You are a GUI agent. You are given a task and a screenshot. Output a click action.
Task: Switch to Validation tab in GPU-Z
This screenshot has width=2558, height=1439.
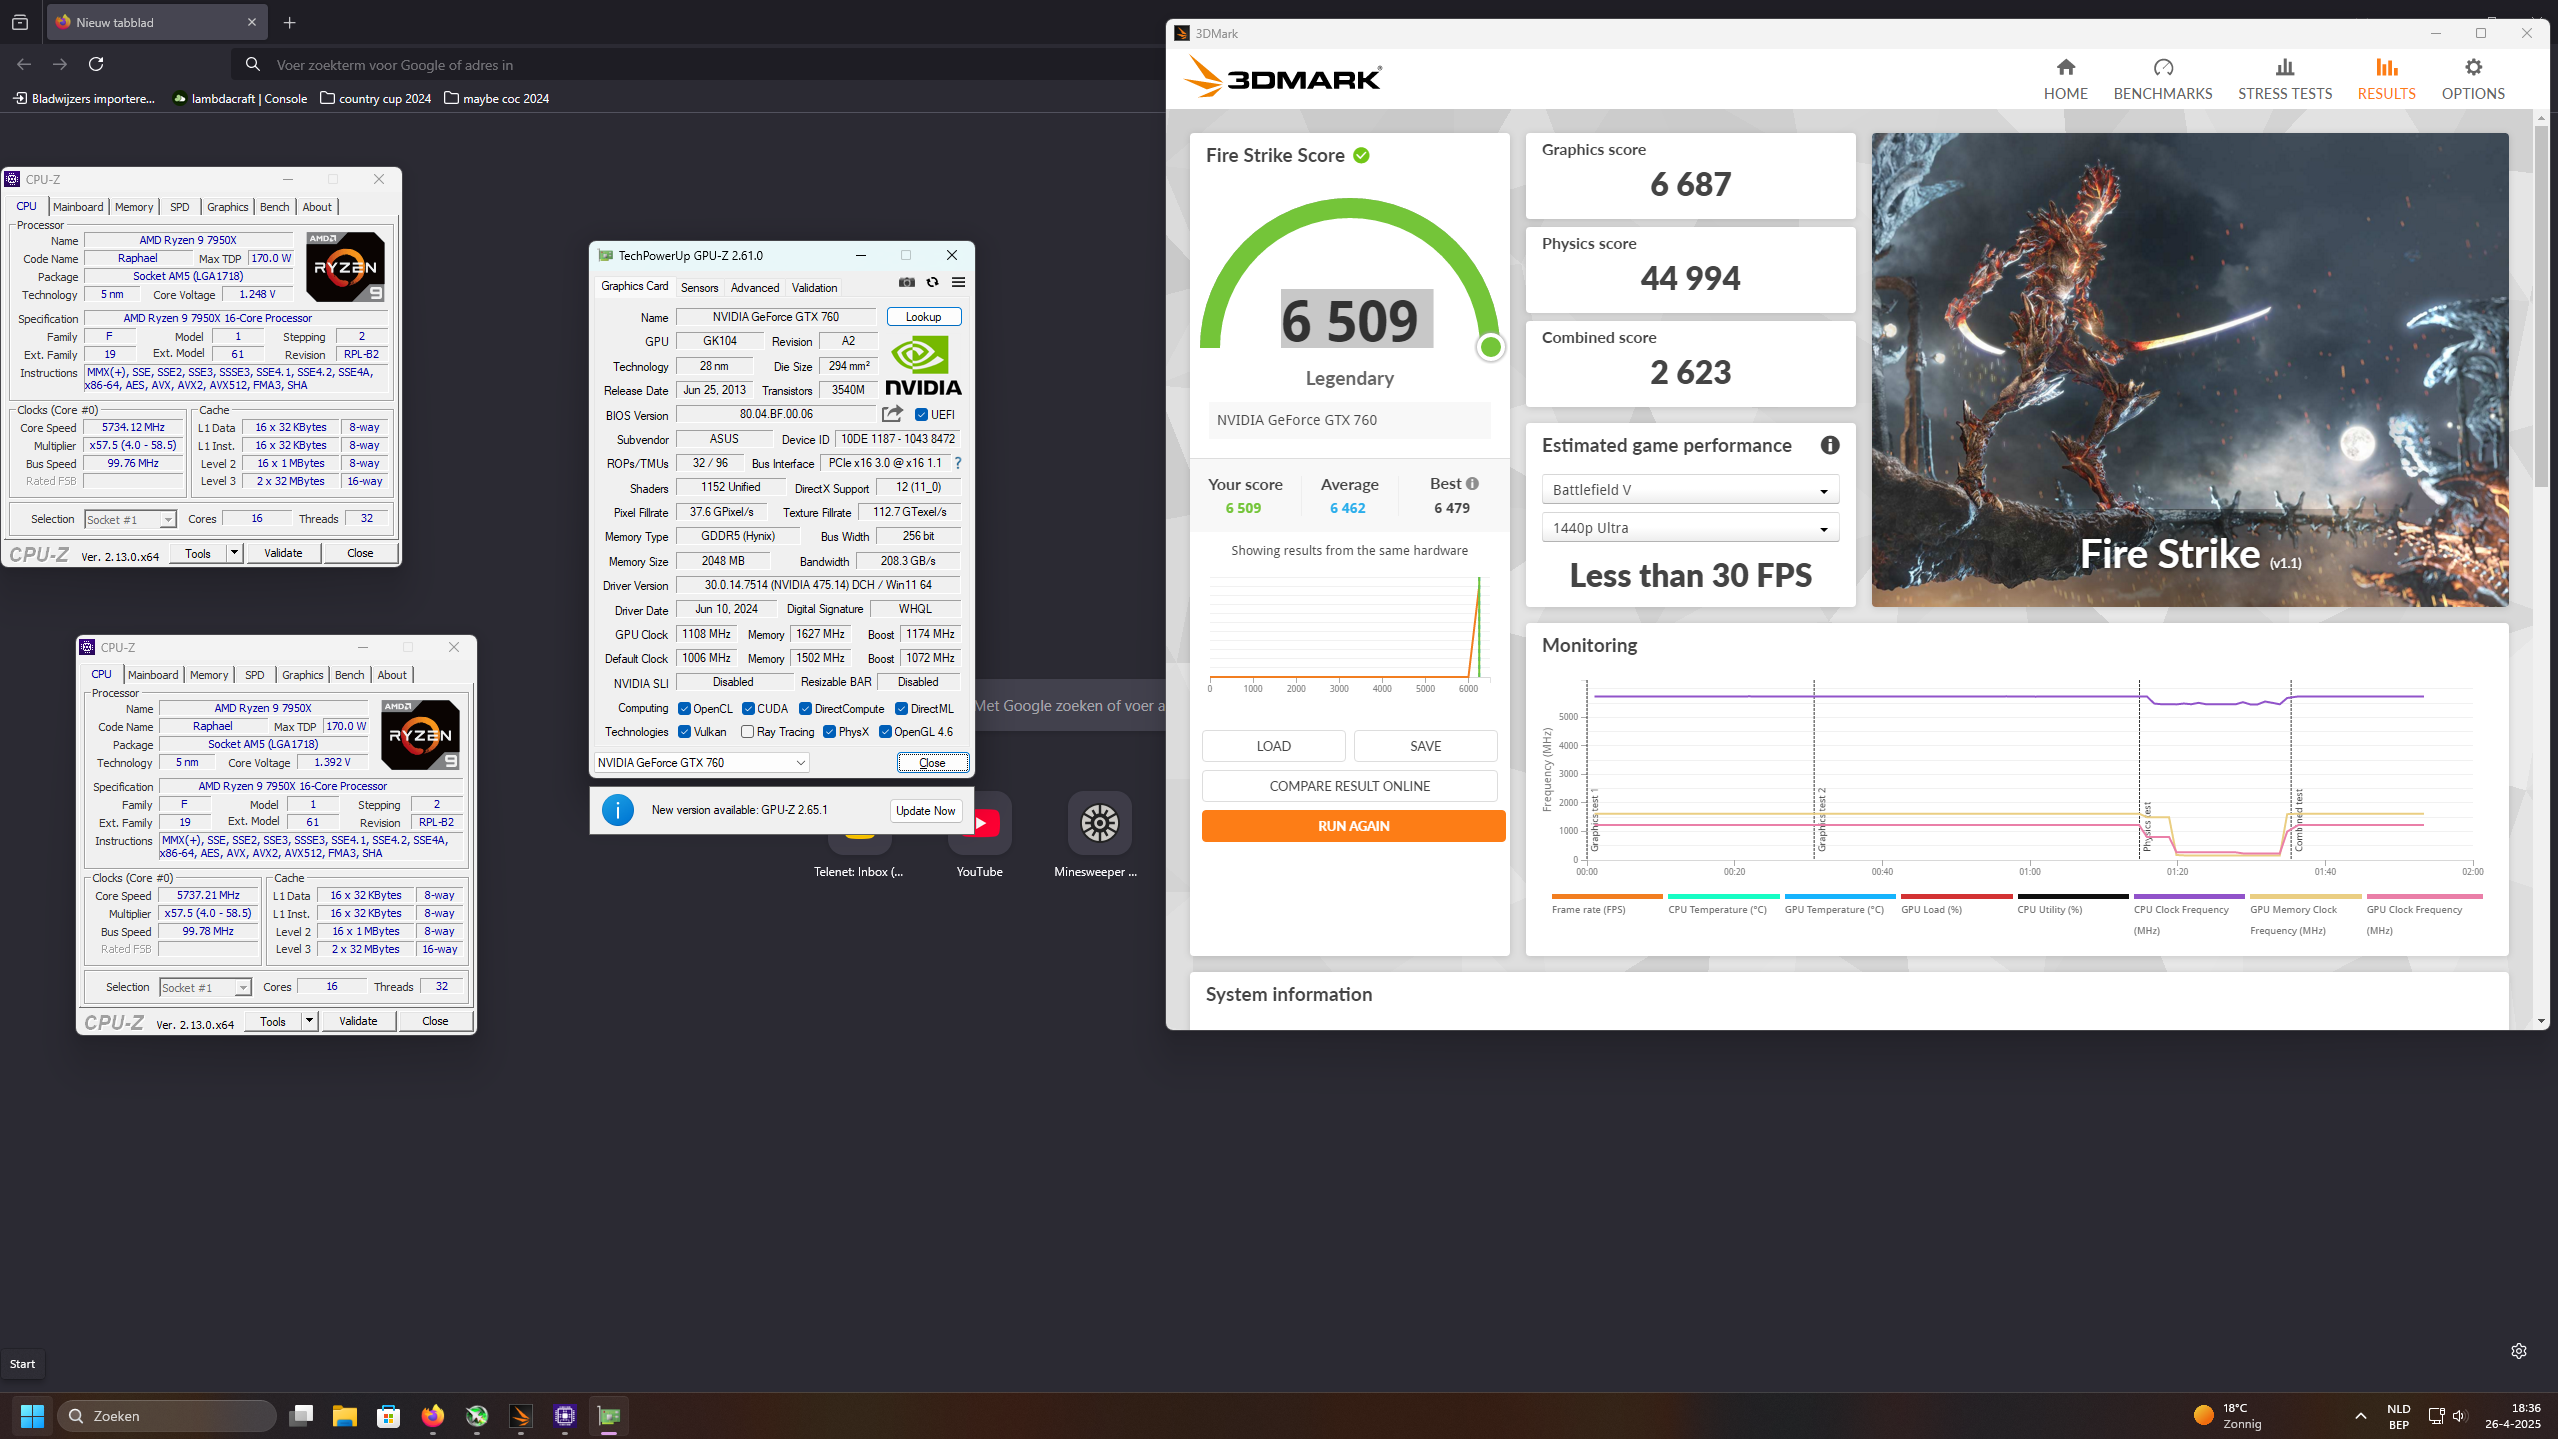814,288
